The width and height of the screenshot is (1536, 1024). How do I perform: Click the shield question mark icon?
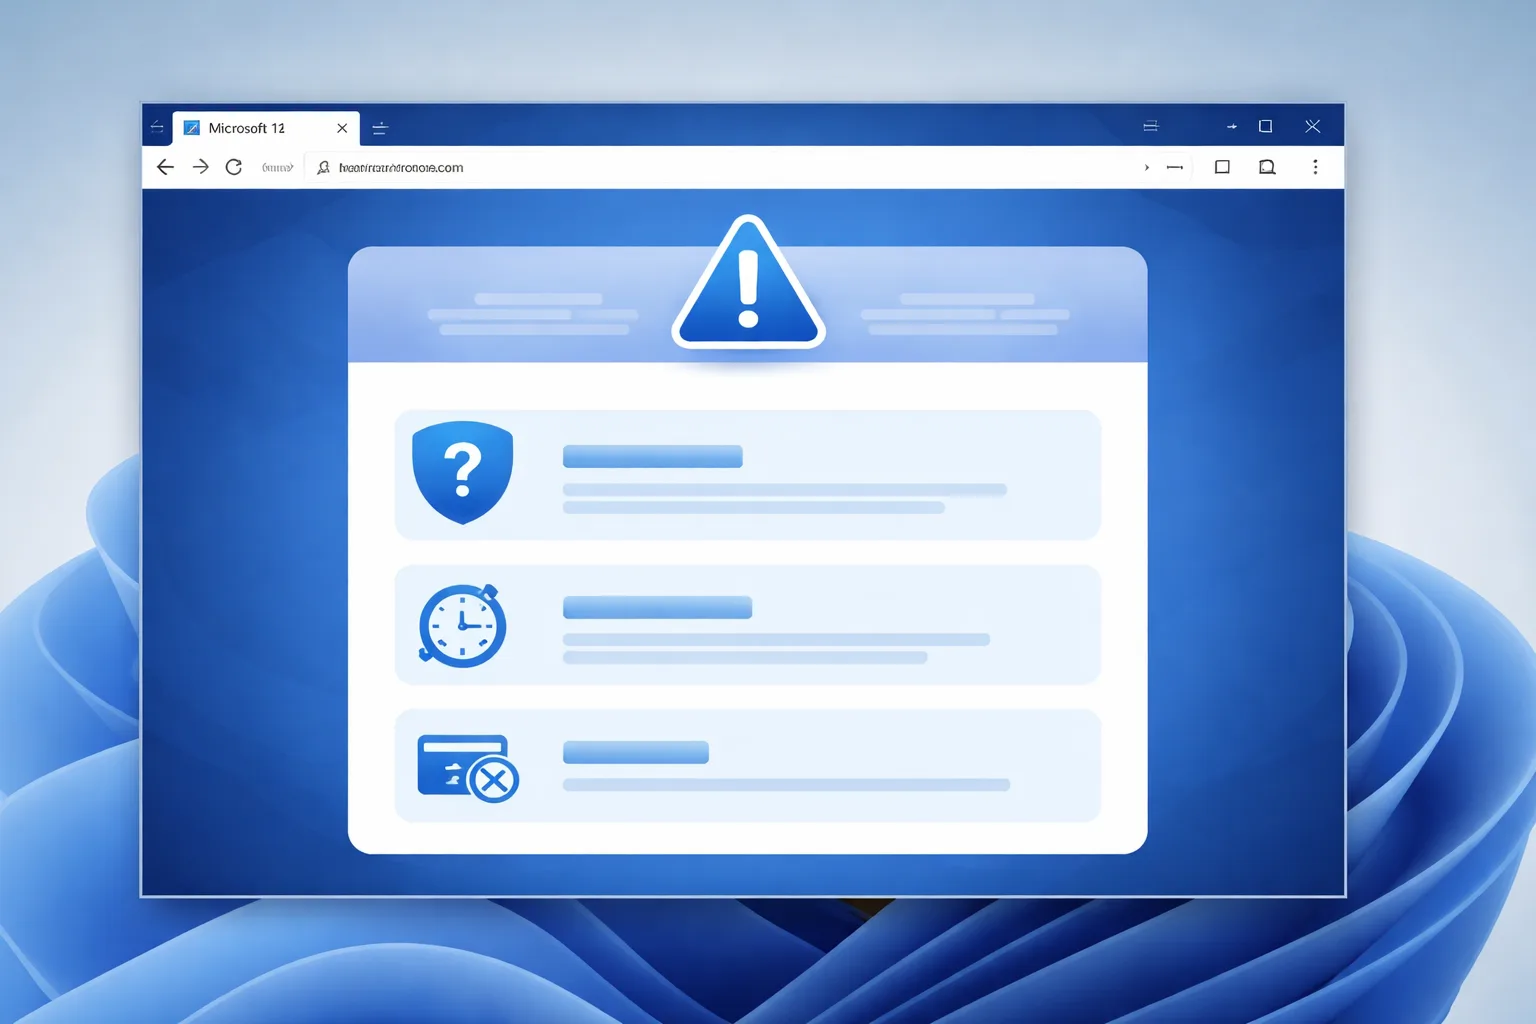(462, 472)
